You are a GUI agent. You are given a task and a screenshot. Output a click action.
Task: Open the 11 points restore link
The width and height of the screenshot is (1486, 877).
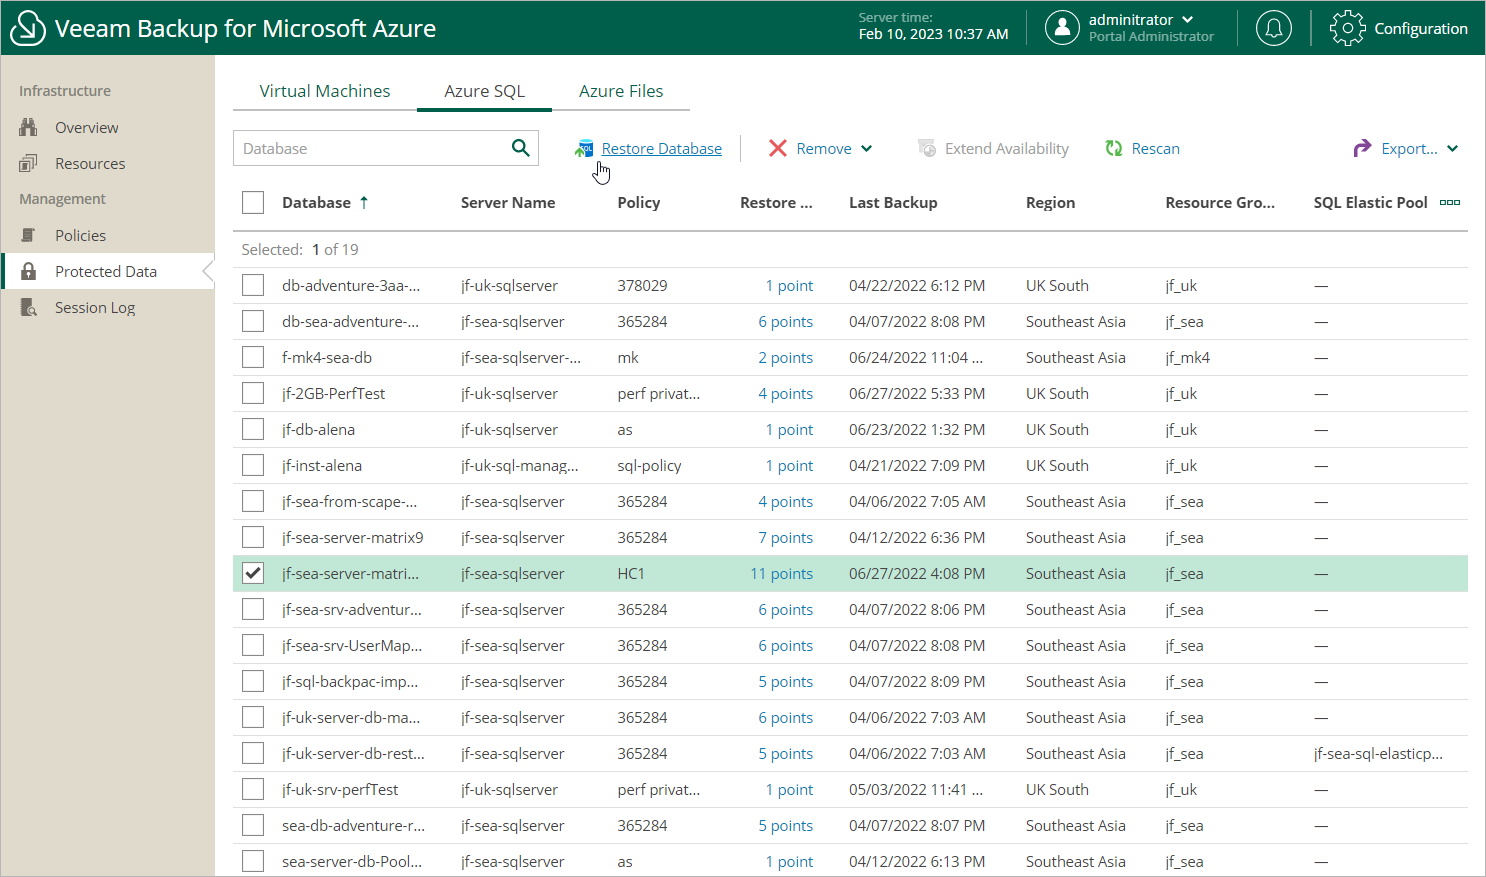tap(782, 574)
